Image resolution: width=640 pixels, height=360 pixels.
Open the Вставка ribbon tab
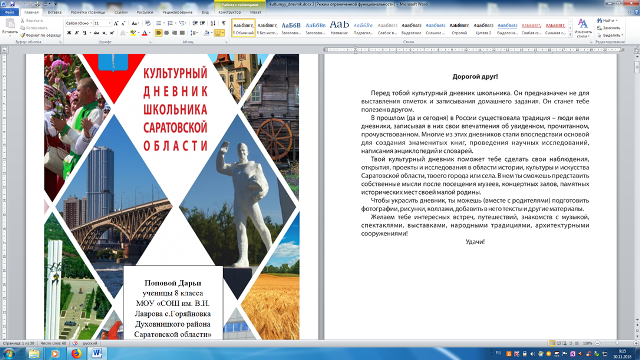55,12
